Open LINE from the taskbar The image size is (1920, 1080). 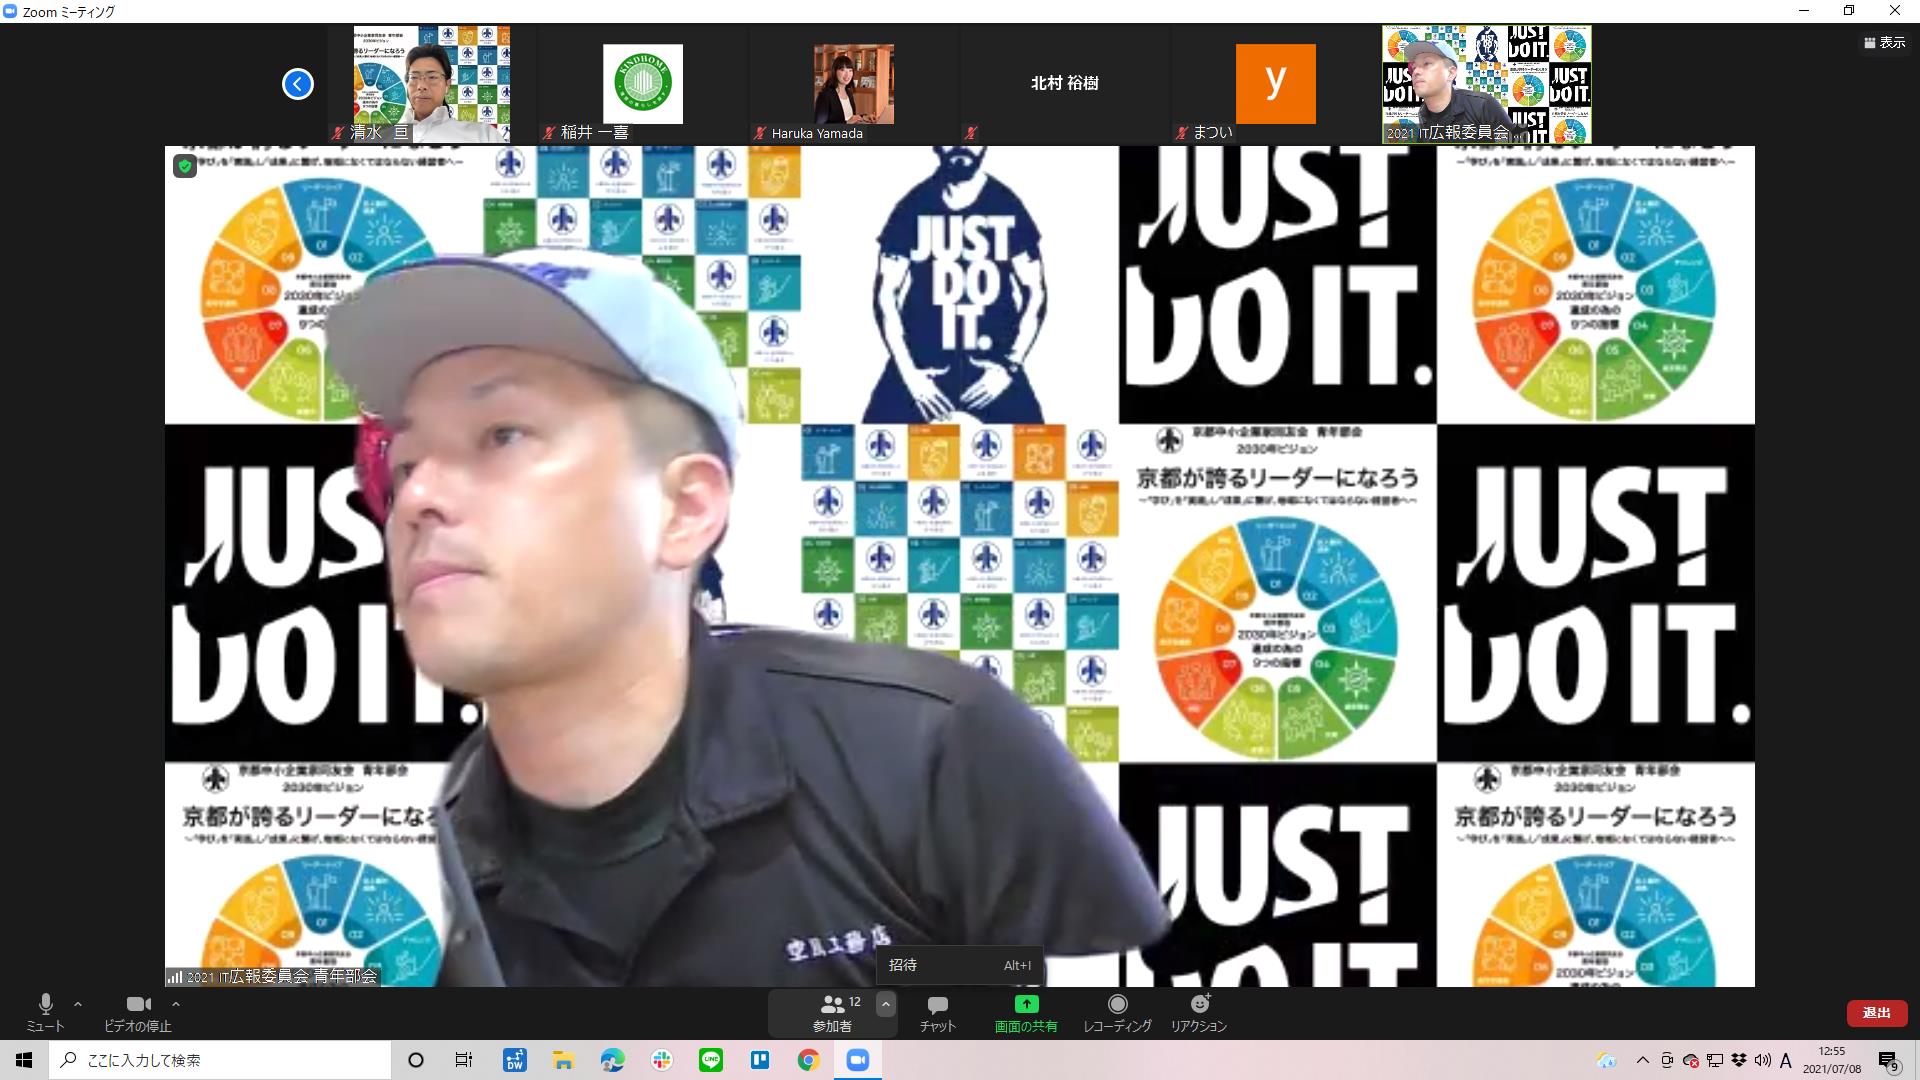pyautogui.click(x=711, y=1060)
